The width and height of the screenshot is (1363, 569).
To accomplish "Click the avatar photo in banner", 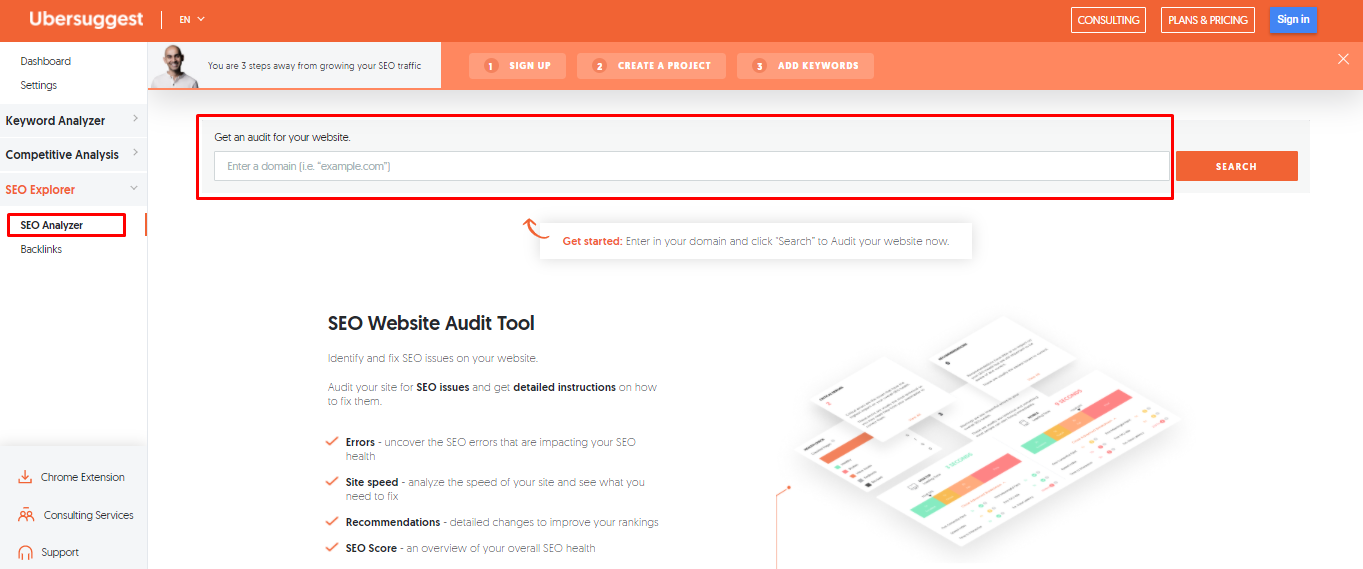I will click(x=174, y=66).
